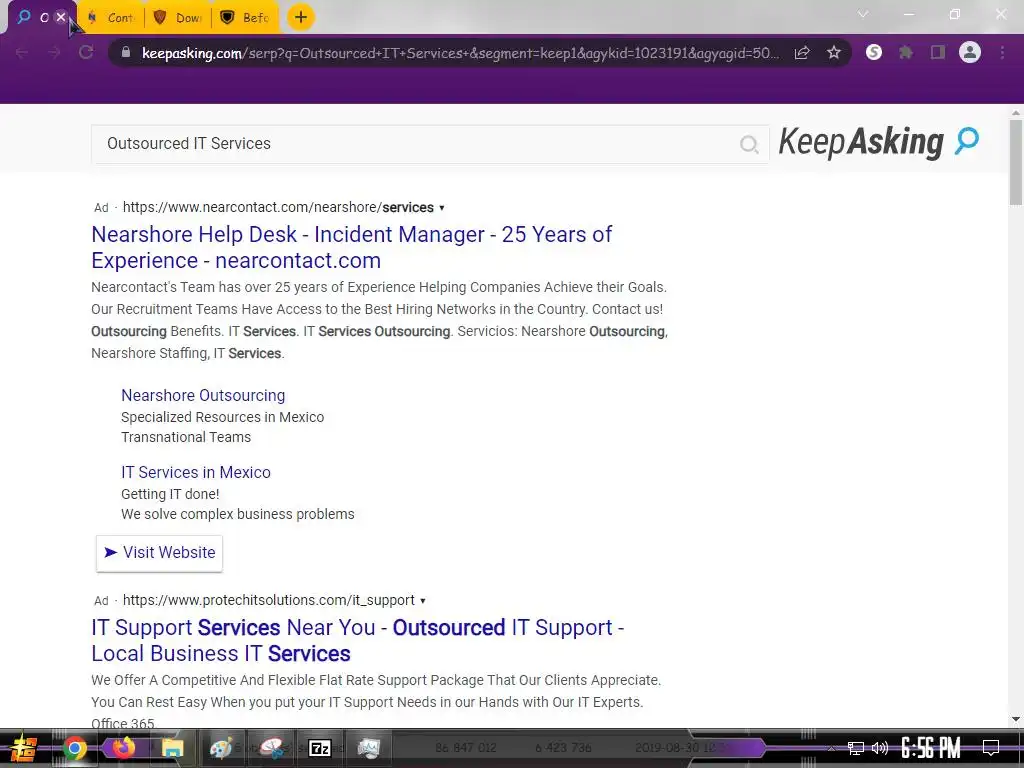Click the KeepAsking logo
The width and height of the screenshot is (1024, 768).
pos(879,142)
